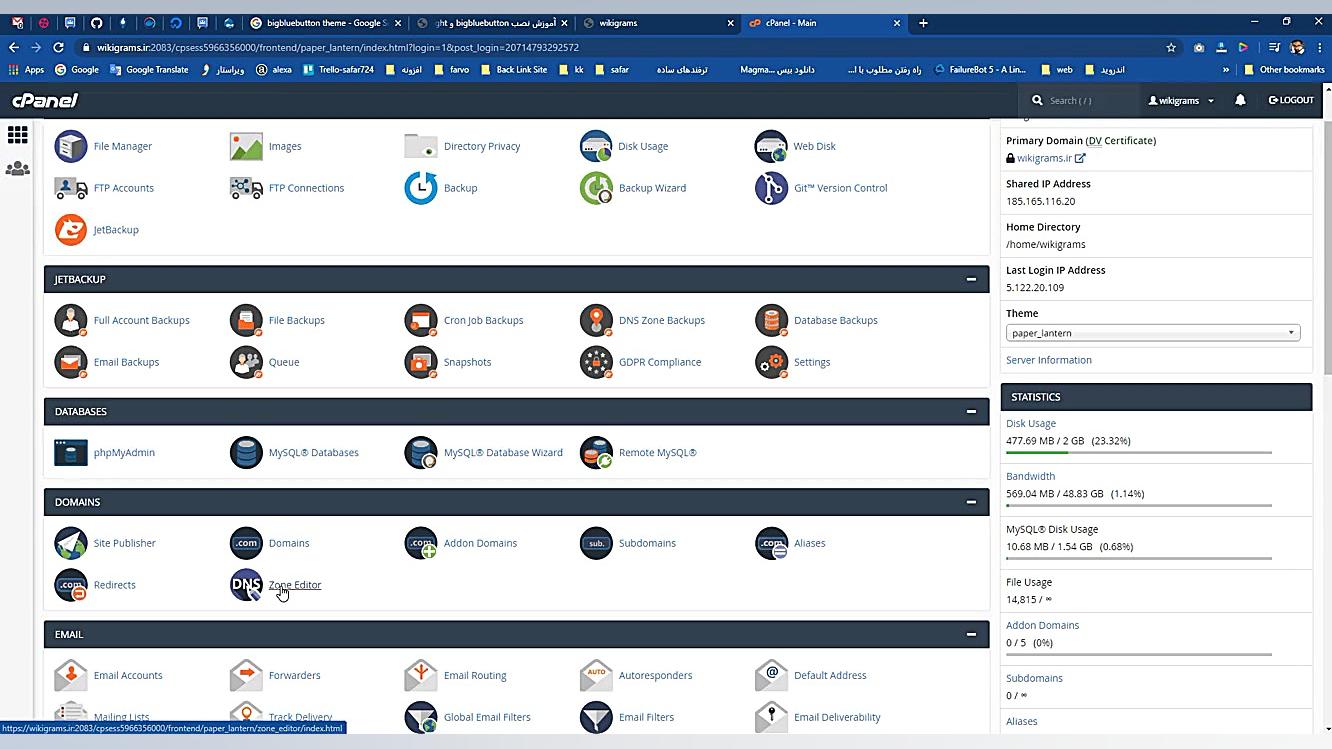Open the User Manager sidebar icon
This screenshot has width=1332, height=749.
coord(18,169)
